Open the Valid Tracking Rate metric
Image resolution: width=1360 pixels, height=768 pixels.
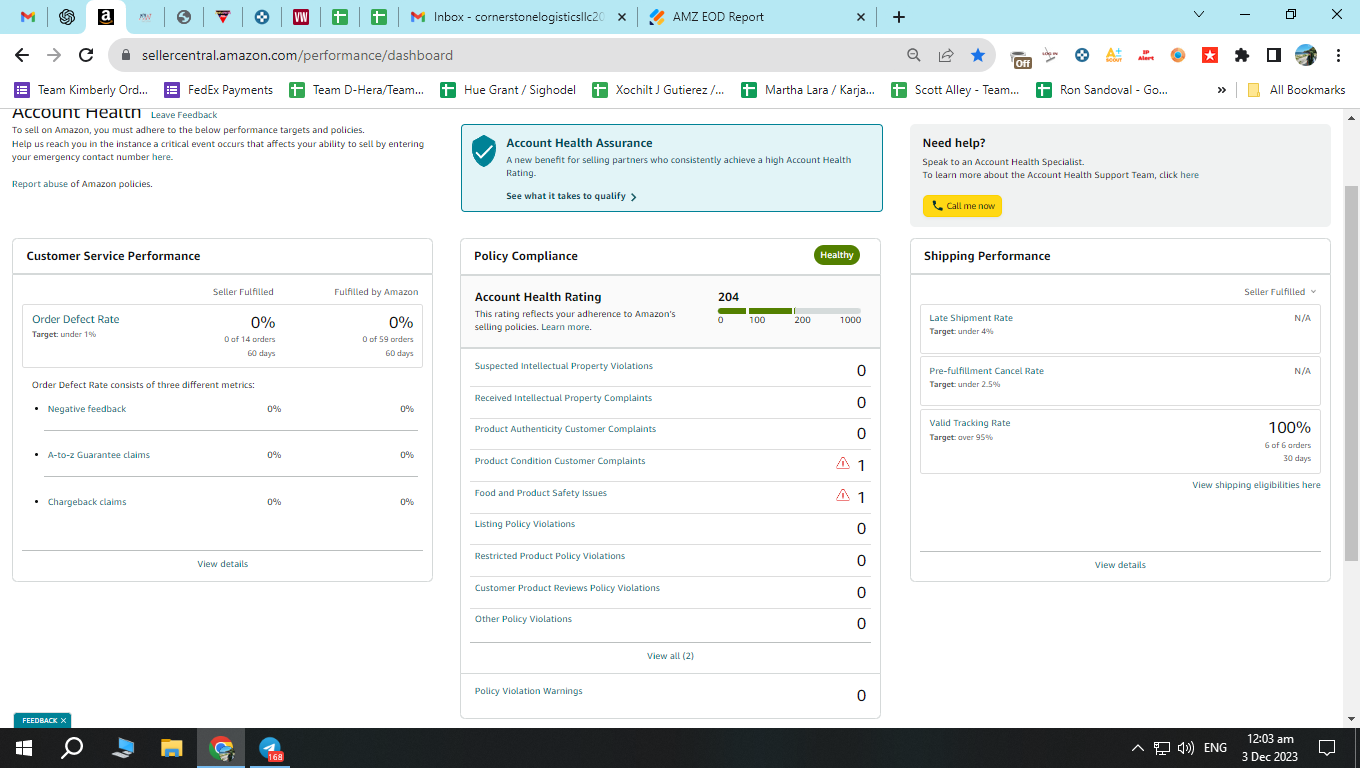tap(970, 423)
